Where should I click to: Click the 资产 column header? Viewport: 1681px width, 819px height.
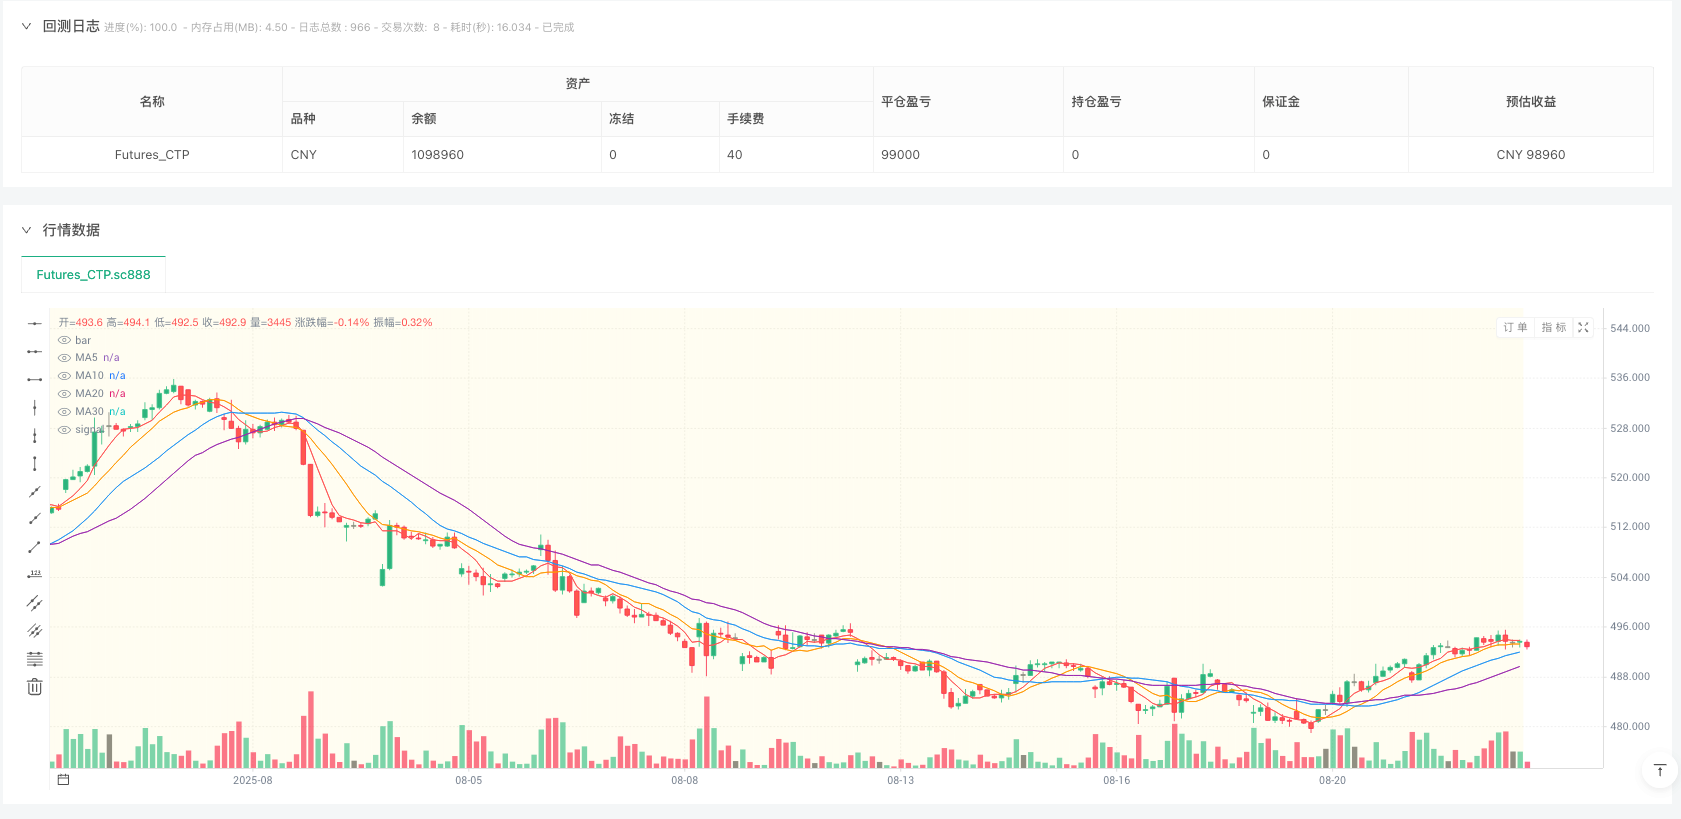coord(578,84)
